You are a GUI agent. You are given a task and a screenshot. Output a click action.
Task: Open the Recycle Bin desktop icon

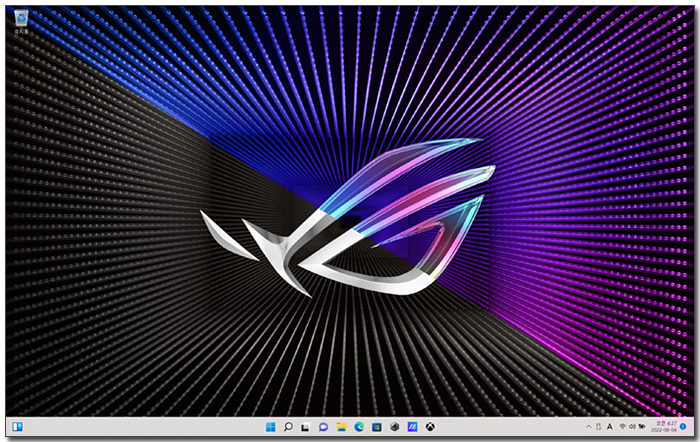(x=21, y=22)
